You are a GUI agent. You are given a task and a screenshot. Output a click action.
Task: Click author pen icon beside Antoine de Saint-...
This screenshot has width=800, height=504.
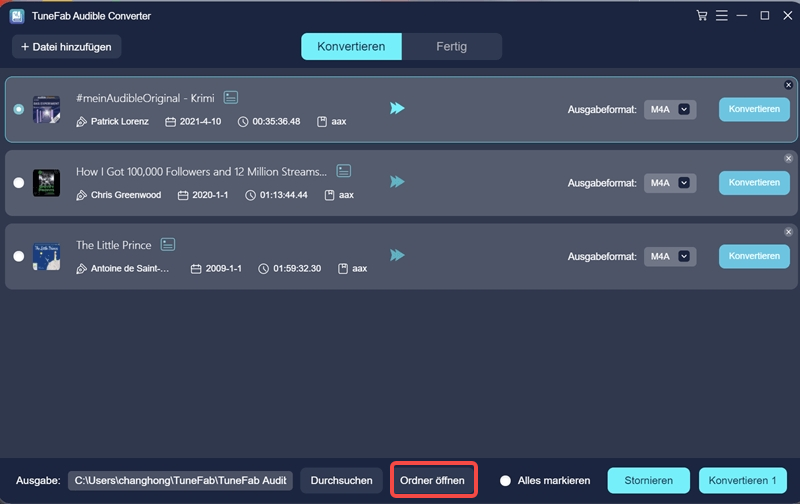81,269
